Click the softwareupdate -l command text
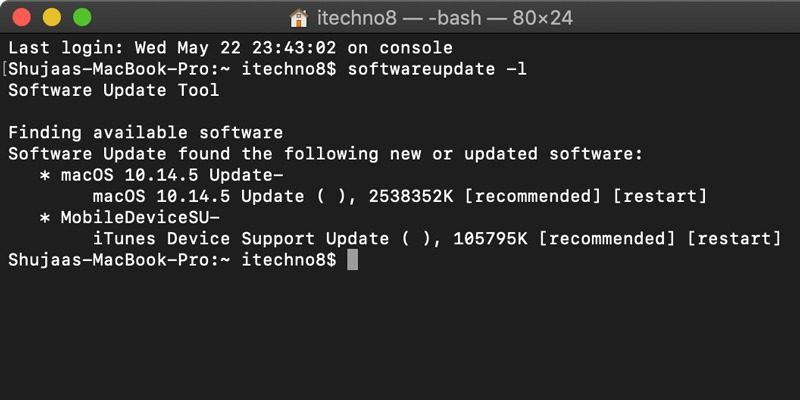This screenshot has height=400, width=800. click(x=437, y=69)
